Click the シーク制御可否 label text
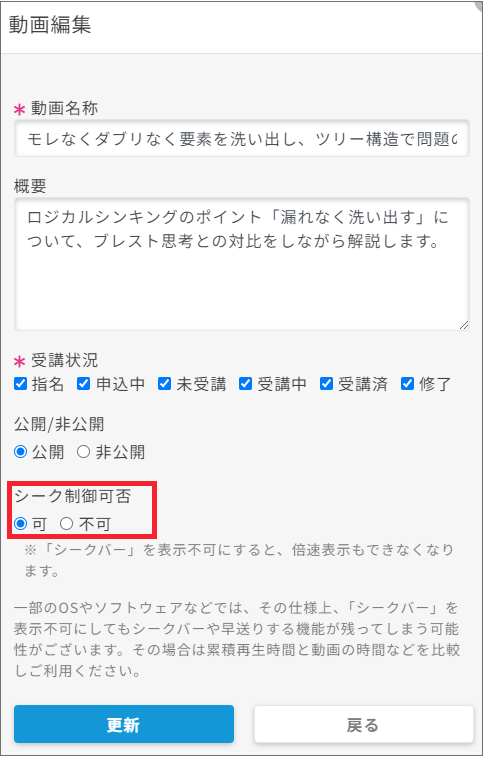The height and width of the screenshot is (762, 486). (x=72, y=496)
